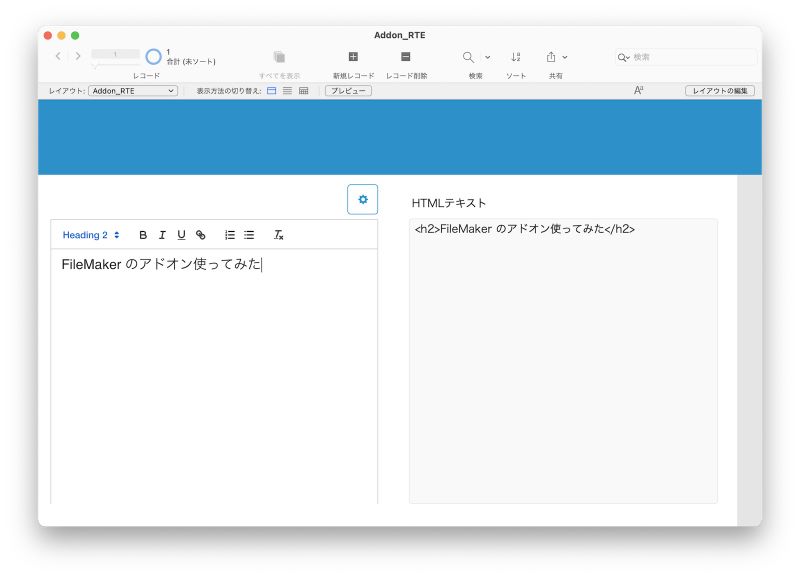This screenshot has height=577, width=800.
Task: Close the Addon_RTE window
Action: coord(48,35)
